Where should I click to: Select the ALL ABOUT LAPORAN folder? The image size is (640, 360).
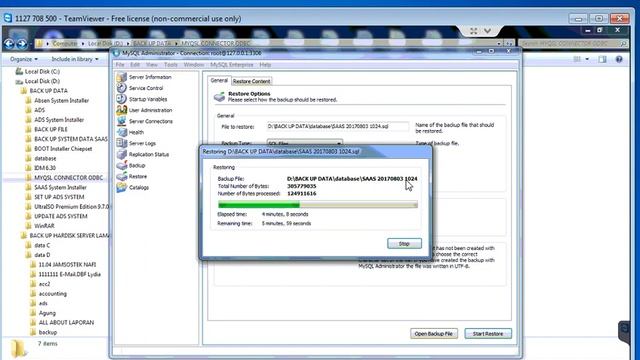(66, 322)
